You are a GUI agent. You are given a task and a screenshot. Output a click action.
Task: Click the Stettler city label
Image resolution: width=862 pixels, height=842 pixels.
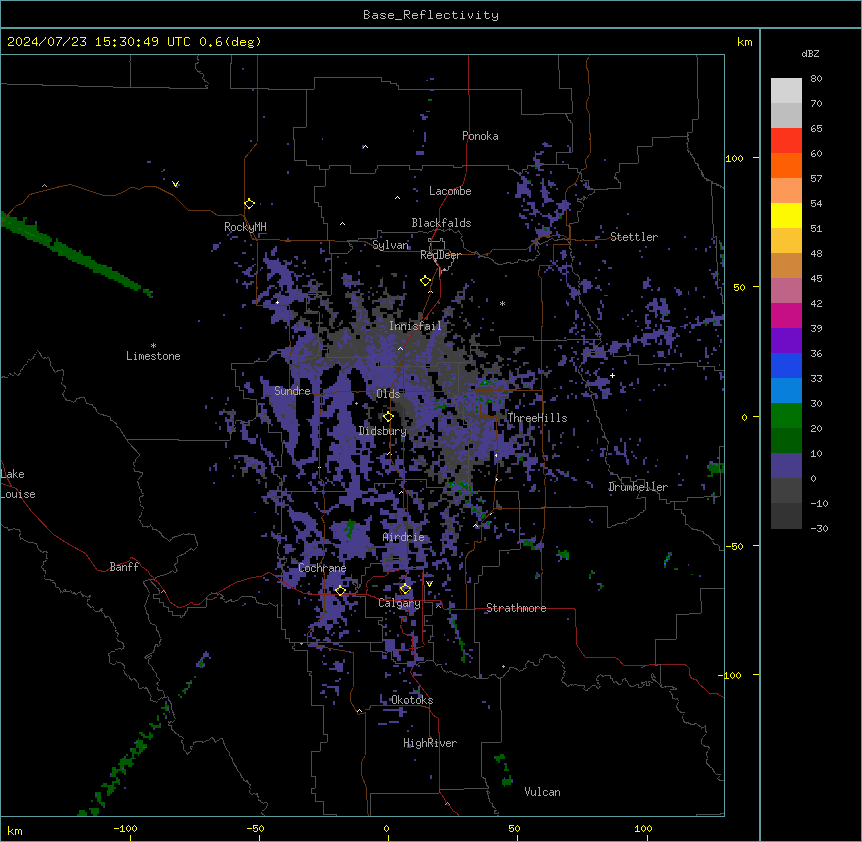coord(634,237)
